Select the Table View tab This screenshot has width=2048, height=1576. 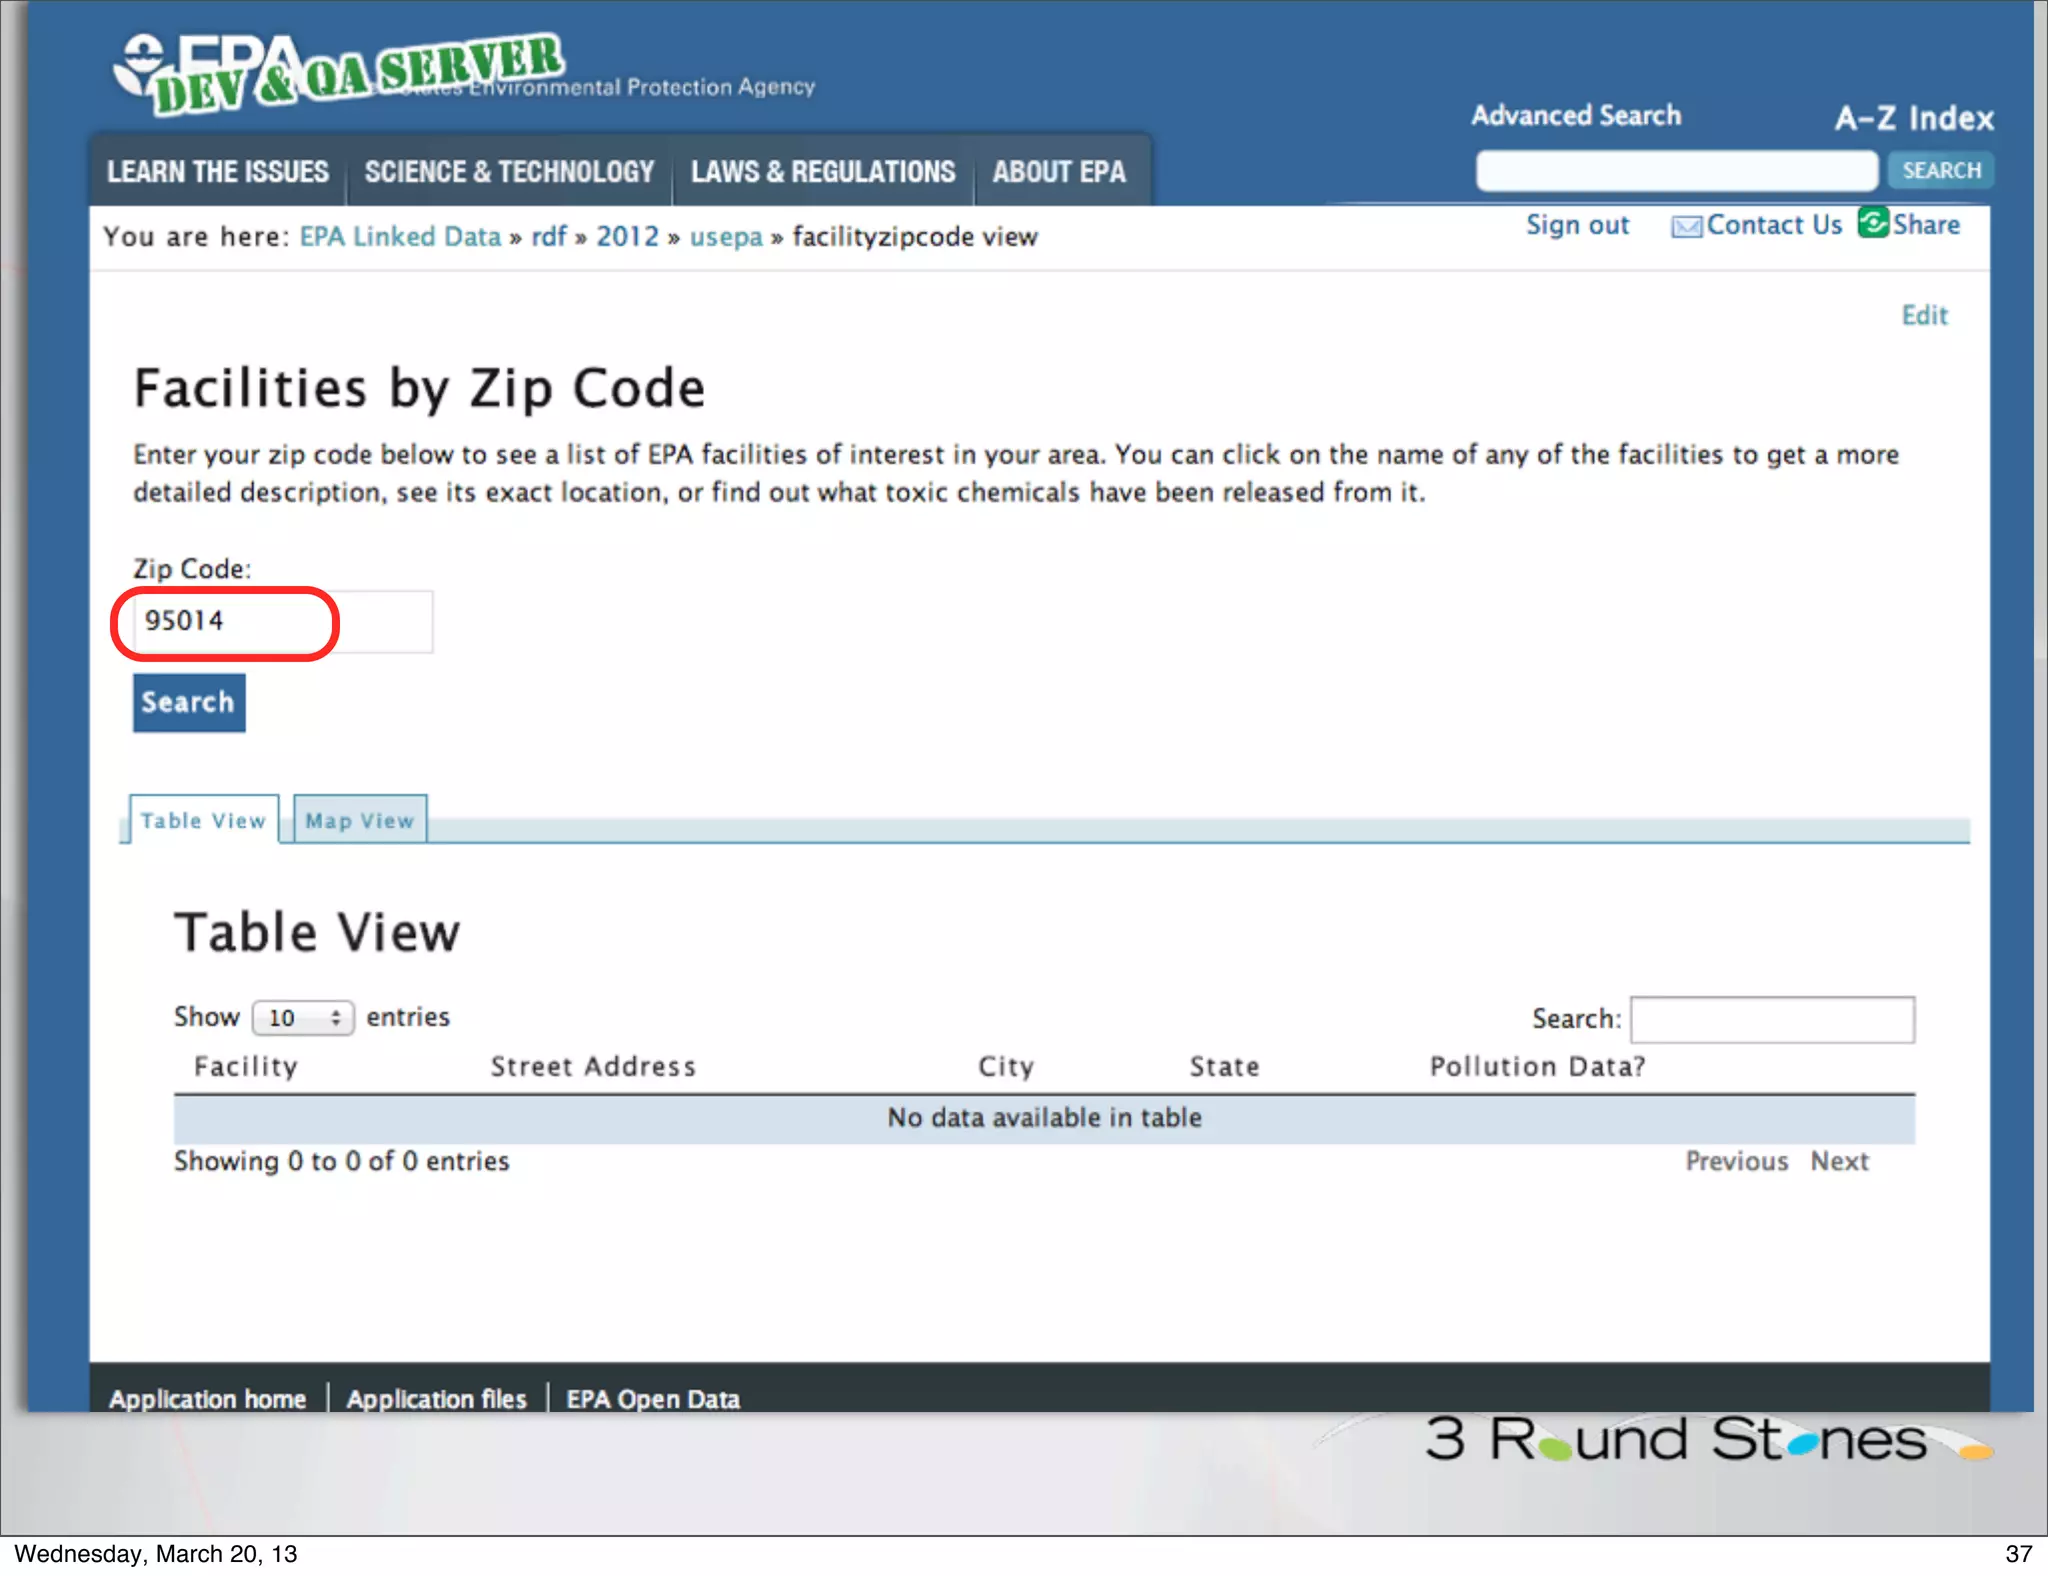[x=203, y=820]
